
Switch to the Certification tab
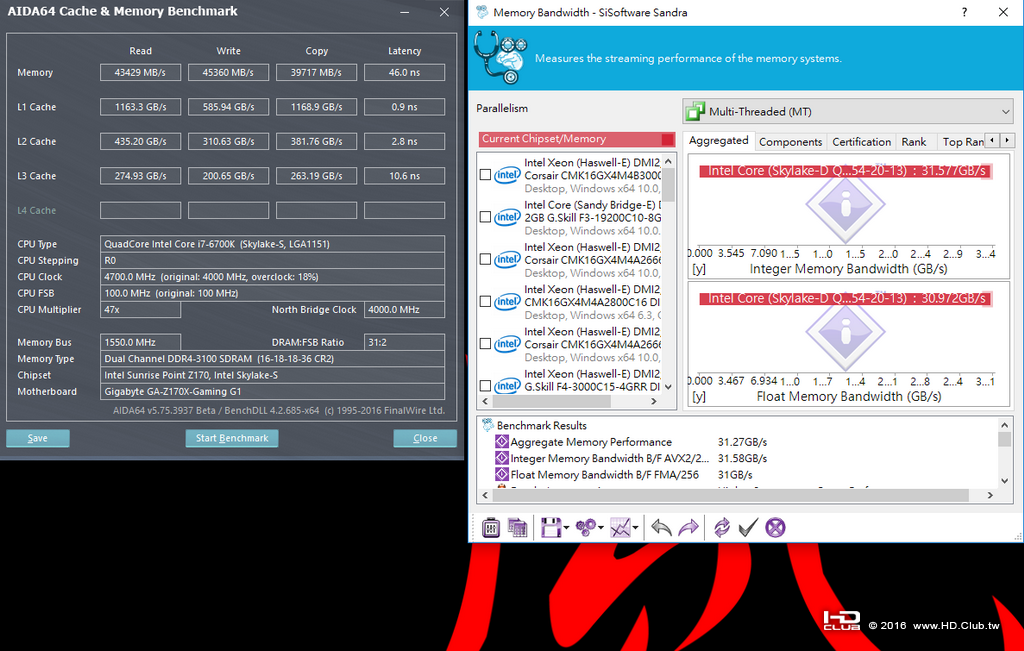click(x=861, y=142)
